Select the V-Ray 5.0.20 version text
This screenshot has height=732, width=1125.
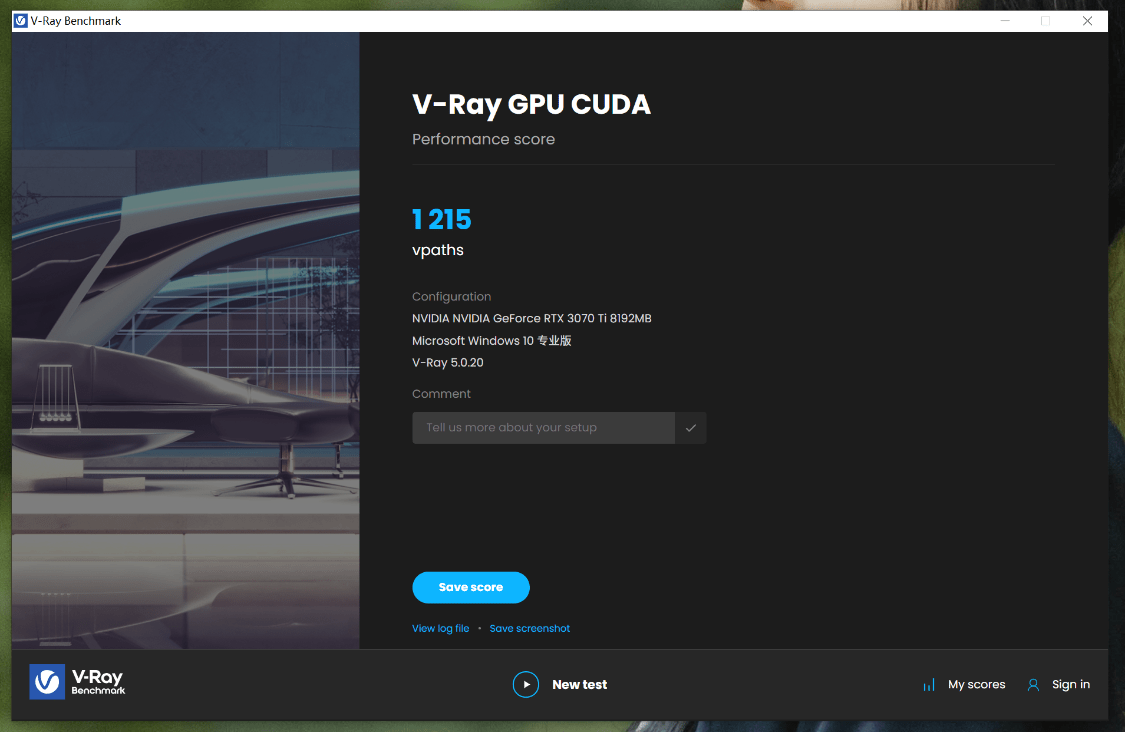click(x=448, y=363)
